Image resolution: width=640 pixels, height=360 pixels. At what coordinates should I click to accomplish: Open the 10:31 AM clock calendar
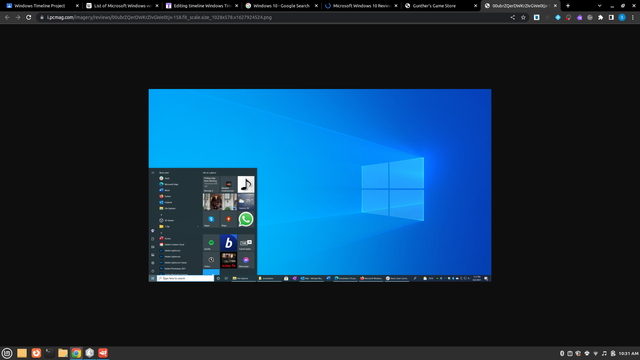coord(628,353)
